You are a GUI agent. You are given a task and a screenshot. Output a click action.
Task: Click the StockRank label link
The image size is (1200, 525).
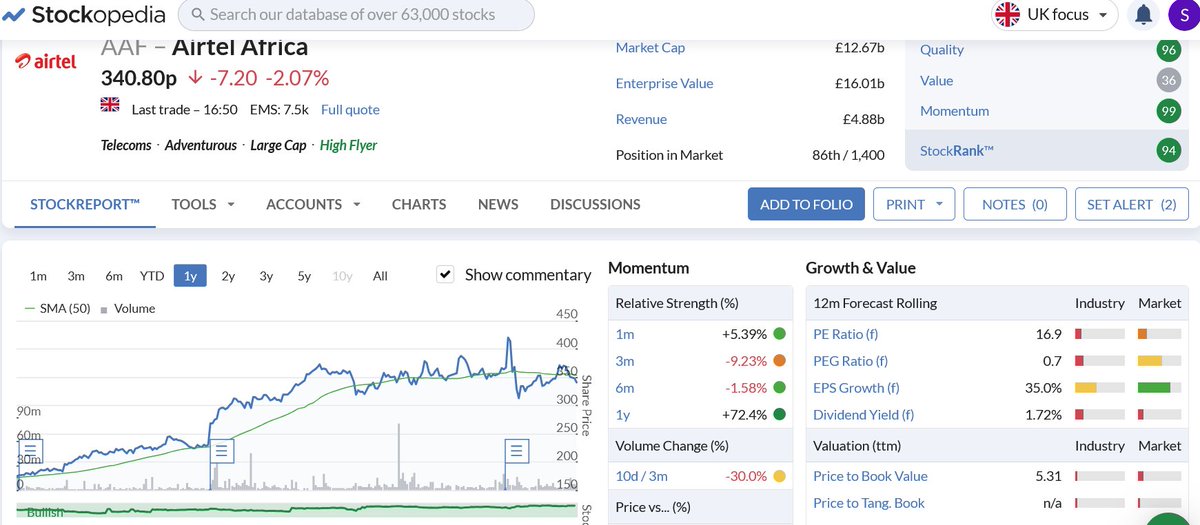tap(957, 152)
